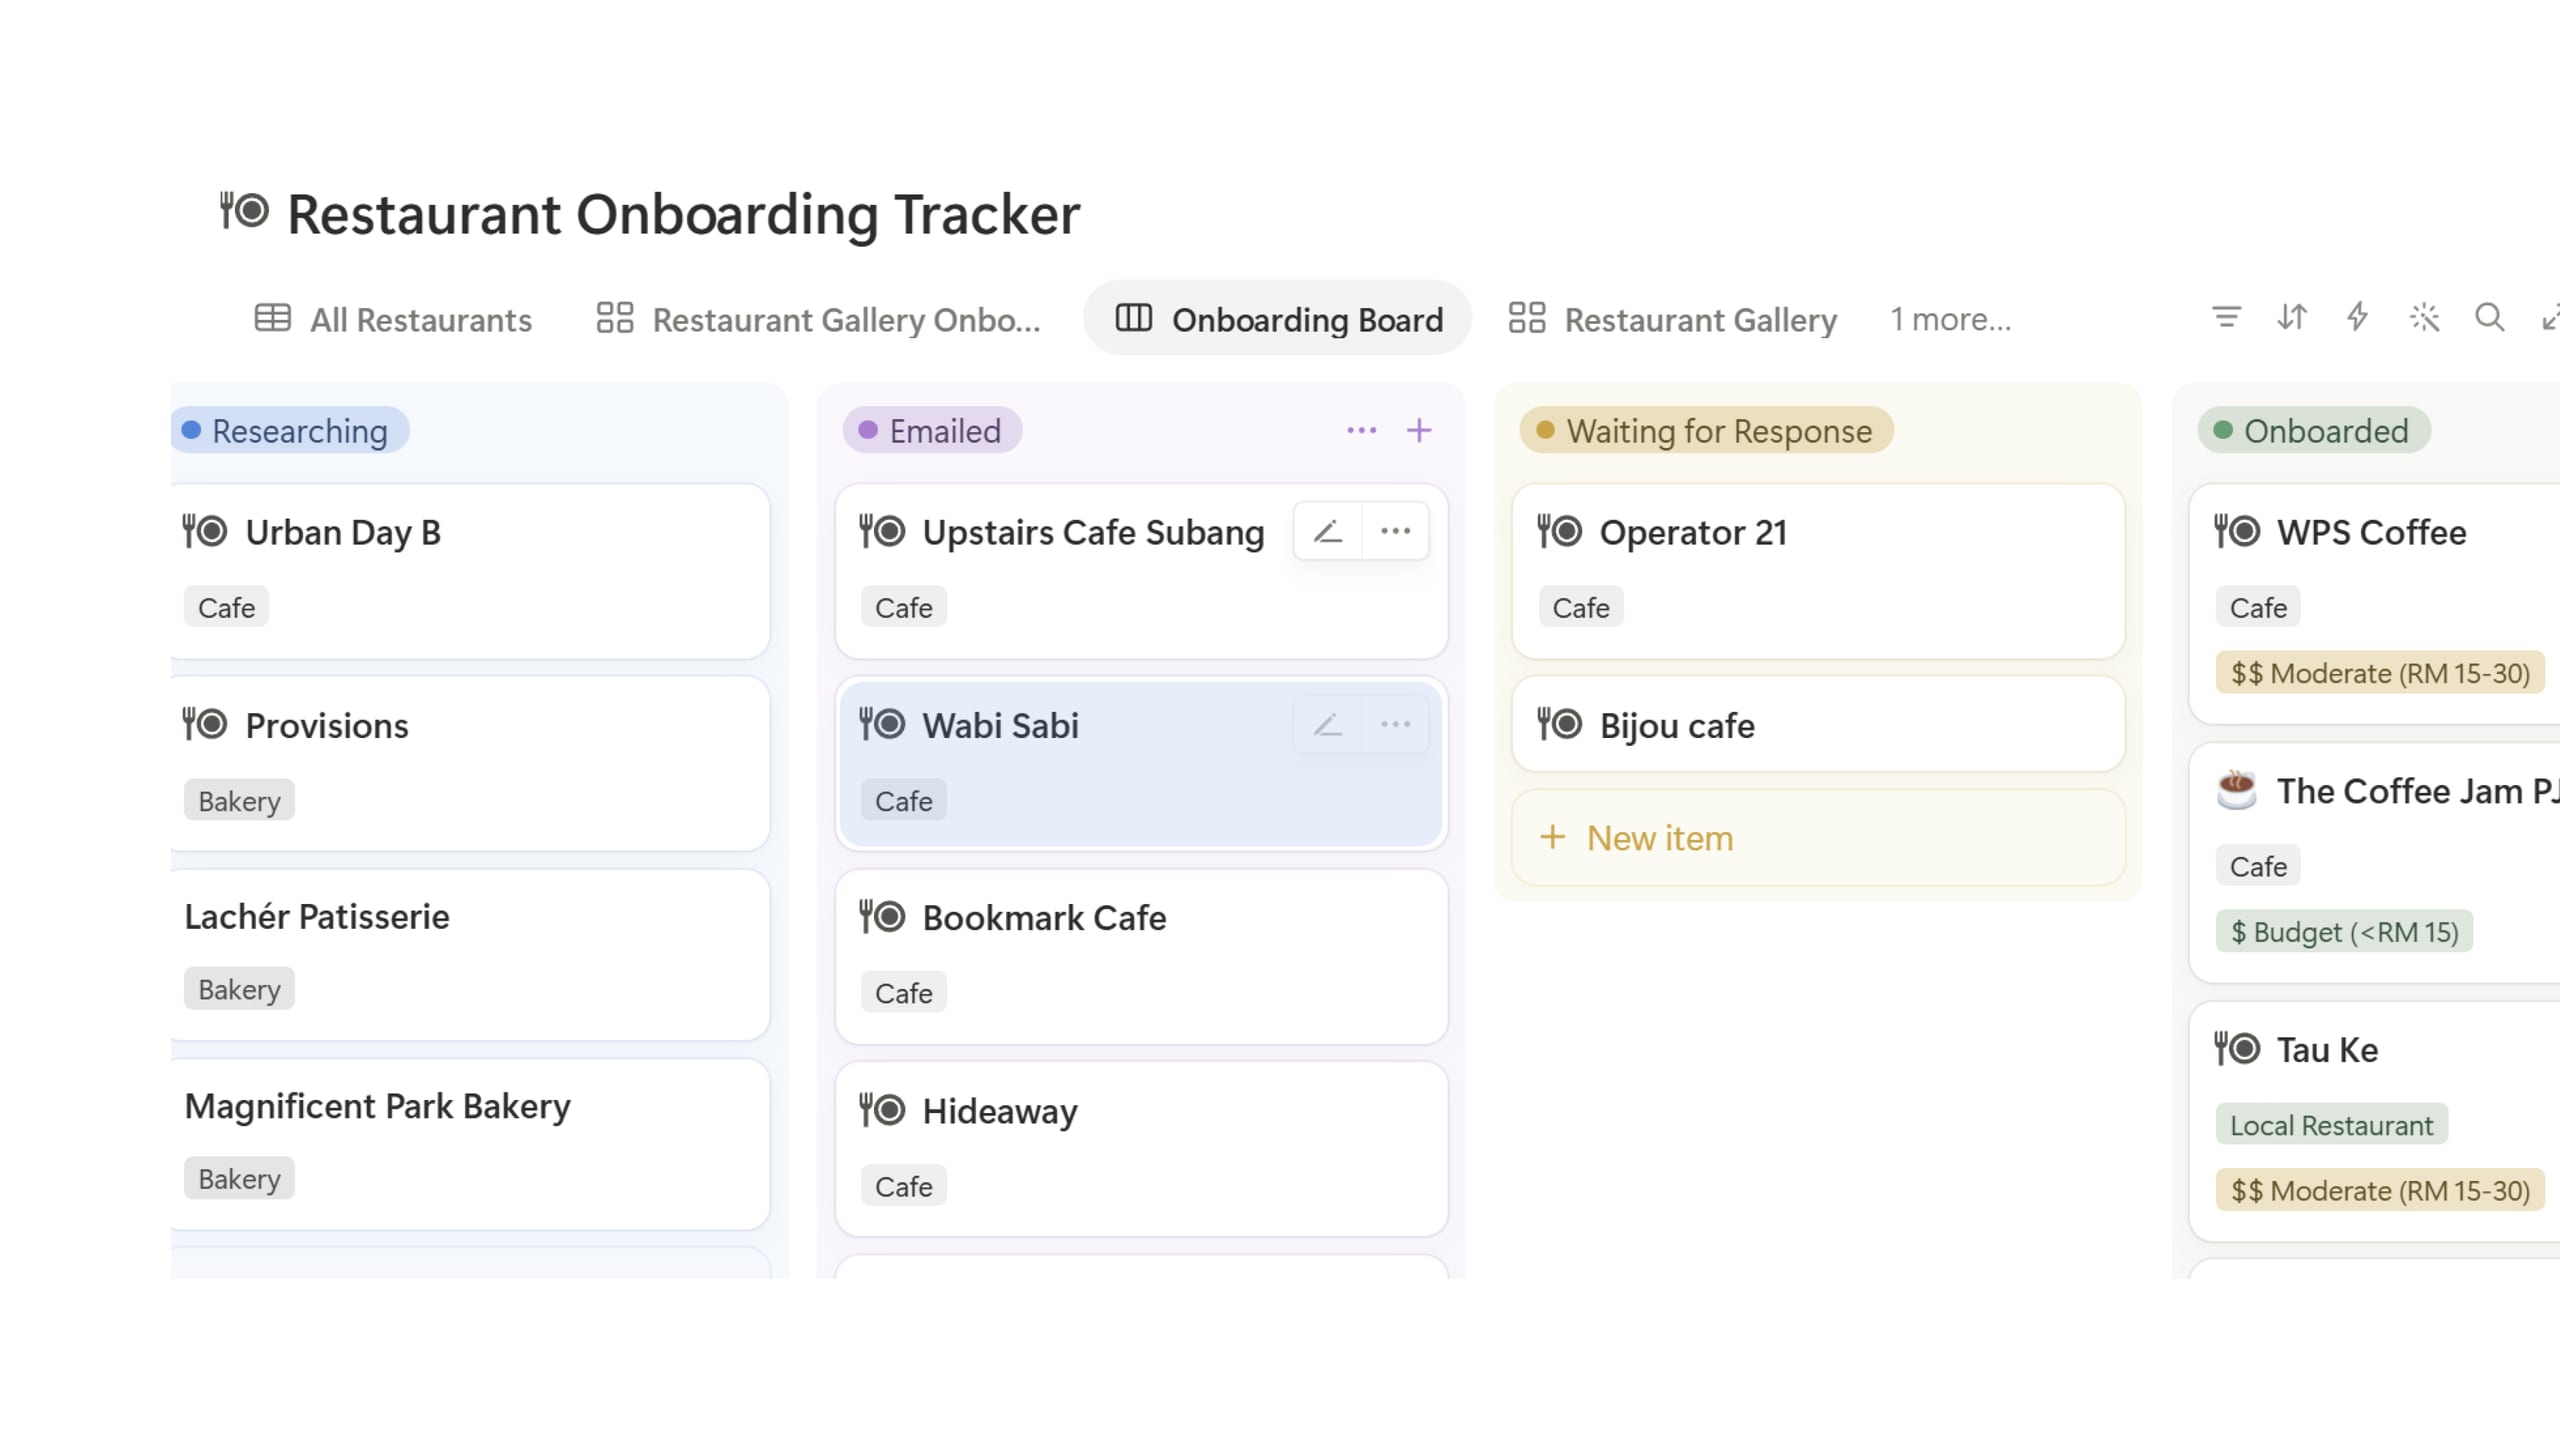Viewport: 2560px width, 1440px height.
Task: Click the Researching column status label
Action: 288,431
